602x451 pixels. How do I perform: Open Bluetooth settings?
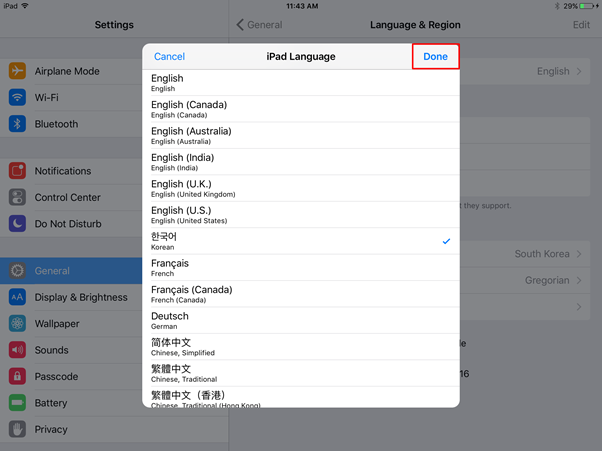(x=71, y=124)
